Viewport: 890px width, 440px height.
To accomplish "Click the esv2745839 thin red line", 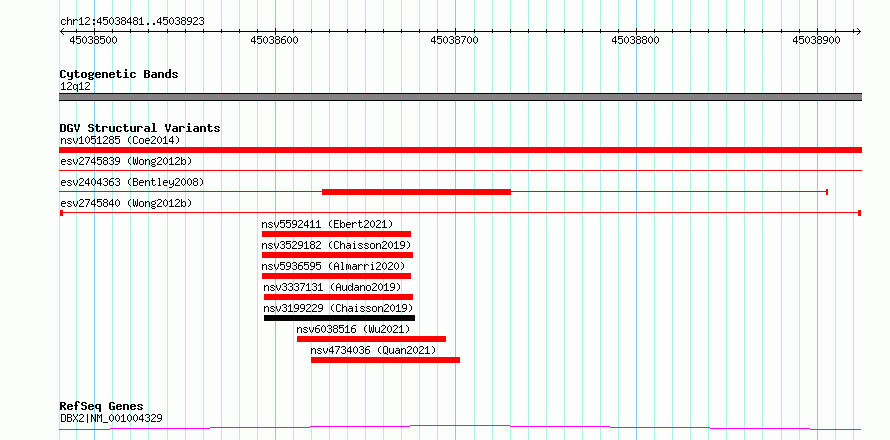I will [460, 170].
